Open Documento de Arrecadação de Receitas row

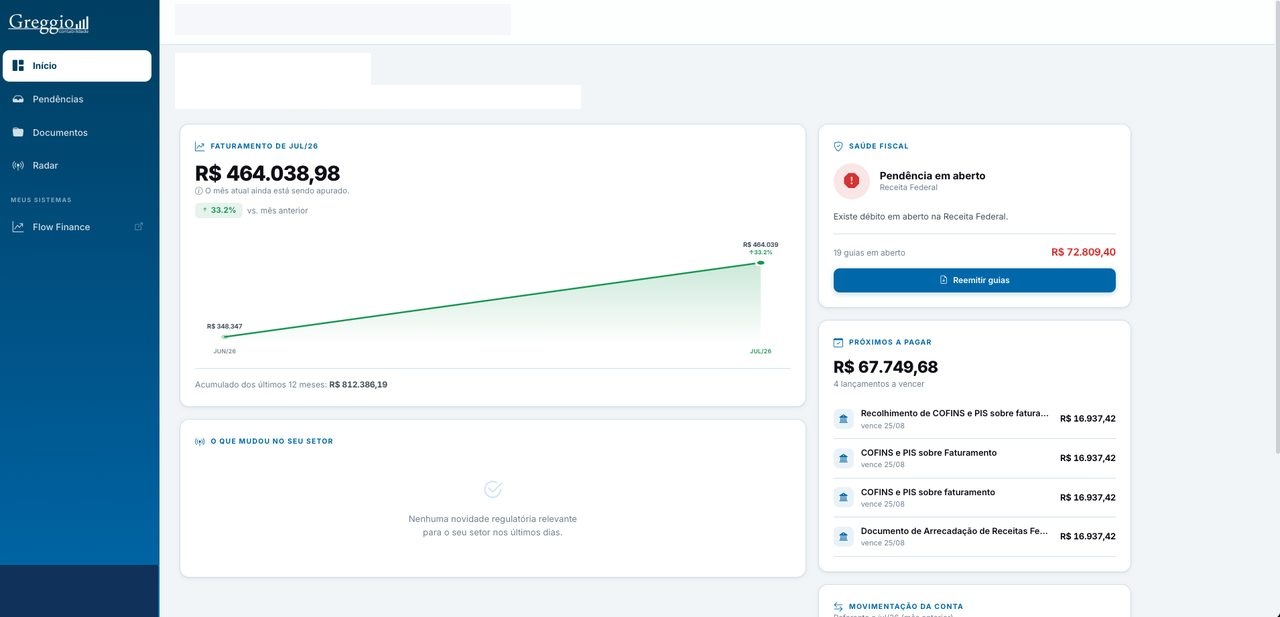pyautogui.click(x=975, y=536)
